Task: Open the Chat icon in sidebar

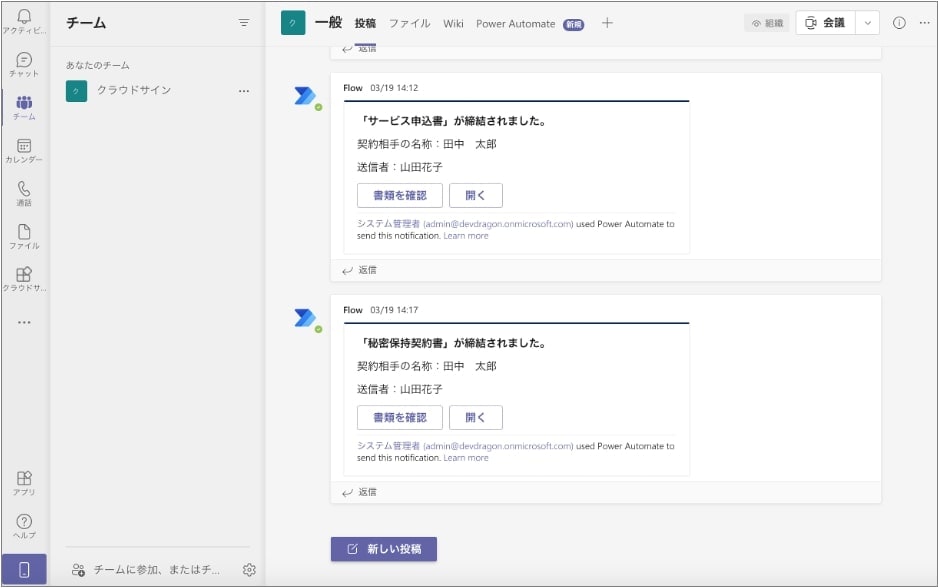Action: click(24, 64)
